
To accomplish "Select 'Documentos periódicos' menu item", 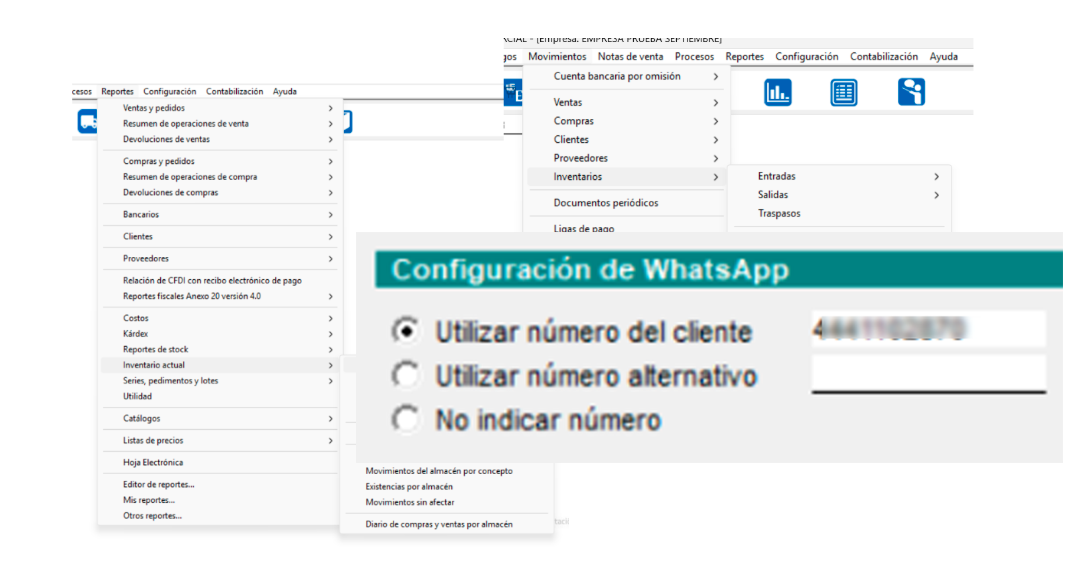I will coord(606,203).
